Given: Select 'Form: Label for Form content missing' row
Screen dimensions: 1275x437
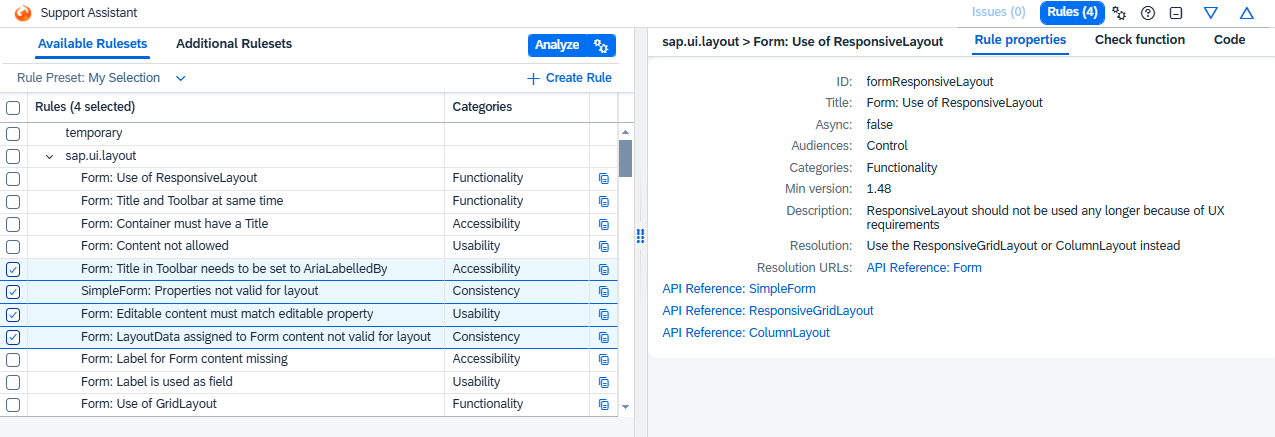Looking at the screenshot, I should click(x=309, y=359).
